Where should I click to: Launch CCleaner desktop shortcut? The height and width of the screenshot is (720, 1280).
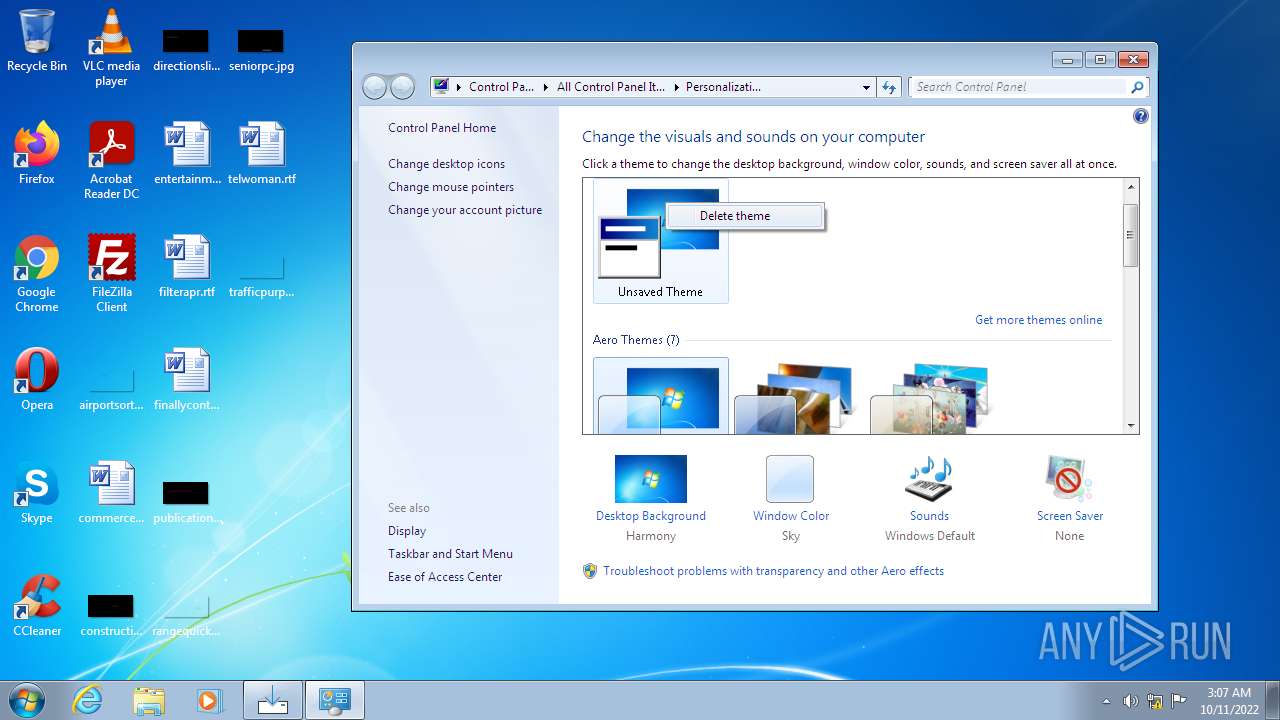pos(37,605)
